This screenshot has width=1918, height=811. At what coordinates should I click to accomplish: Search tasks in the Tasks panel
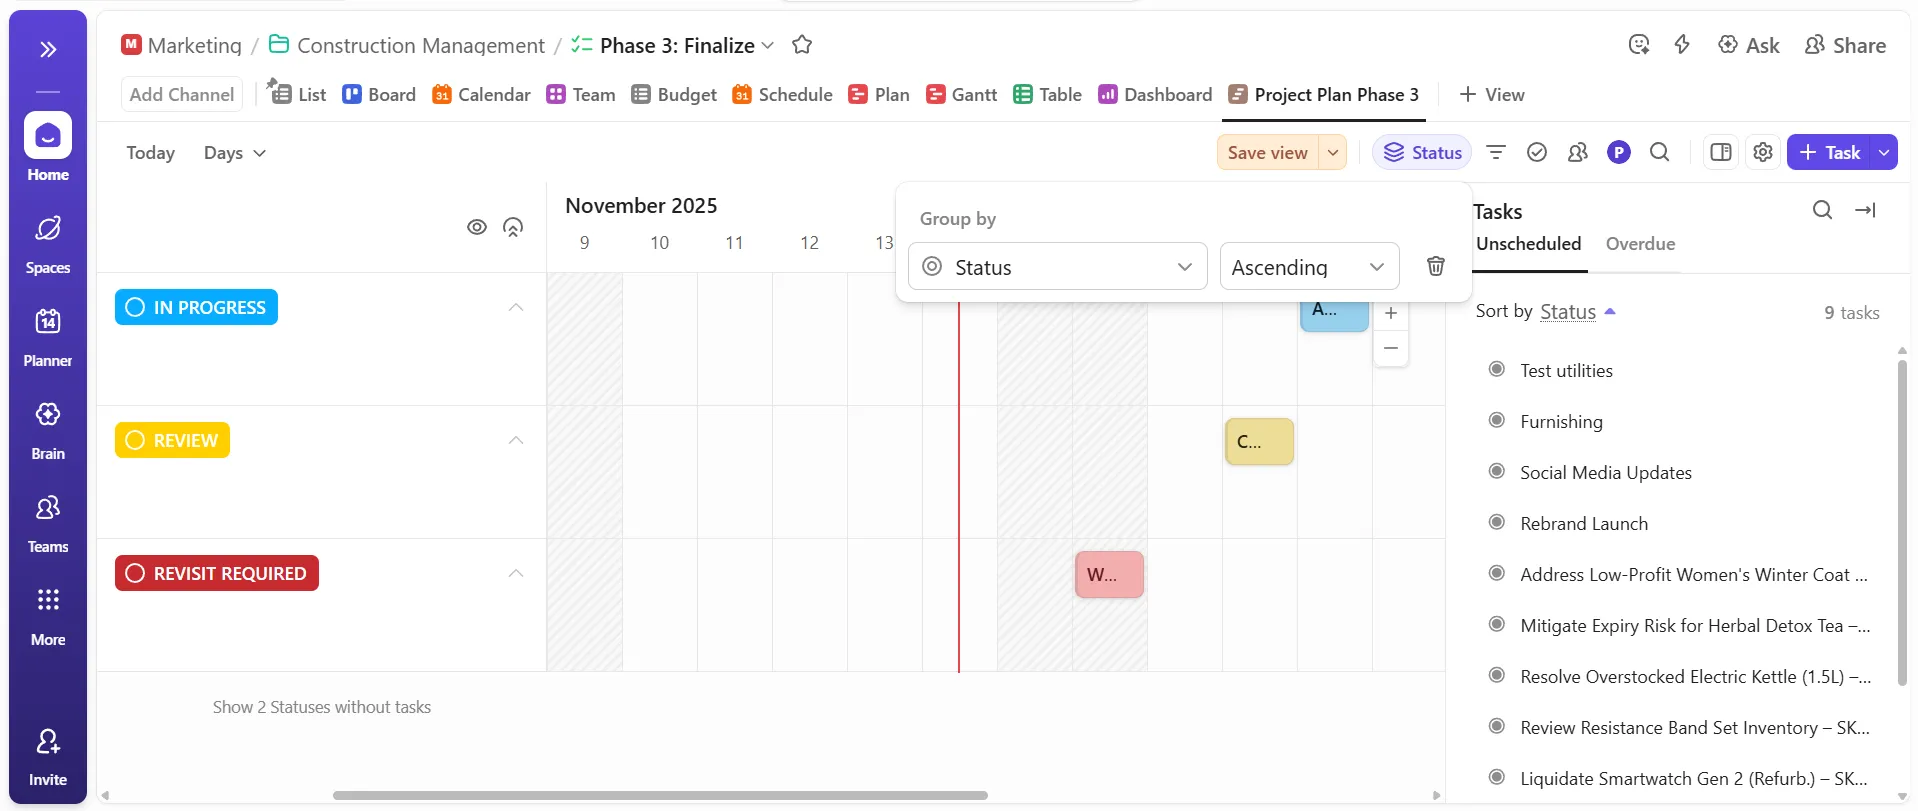coord(1822,210)
